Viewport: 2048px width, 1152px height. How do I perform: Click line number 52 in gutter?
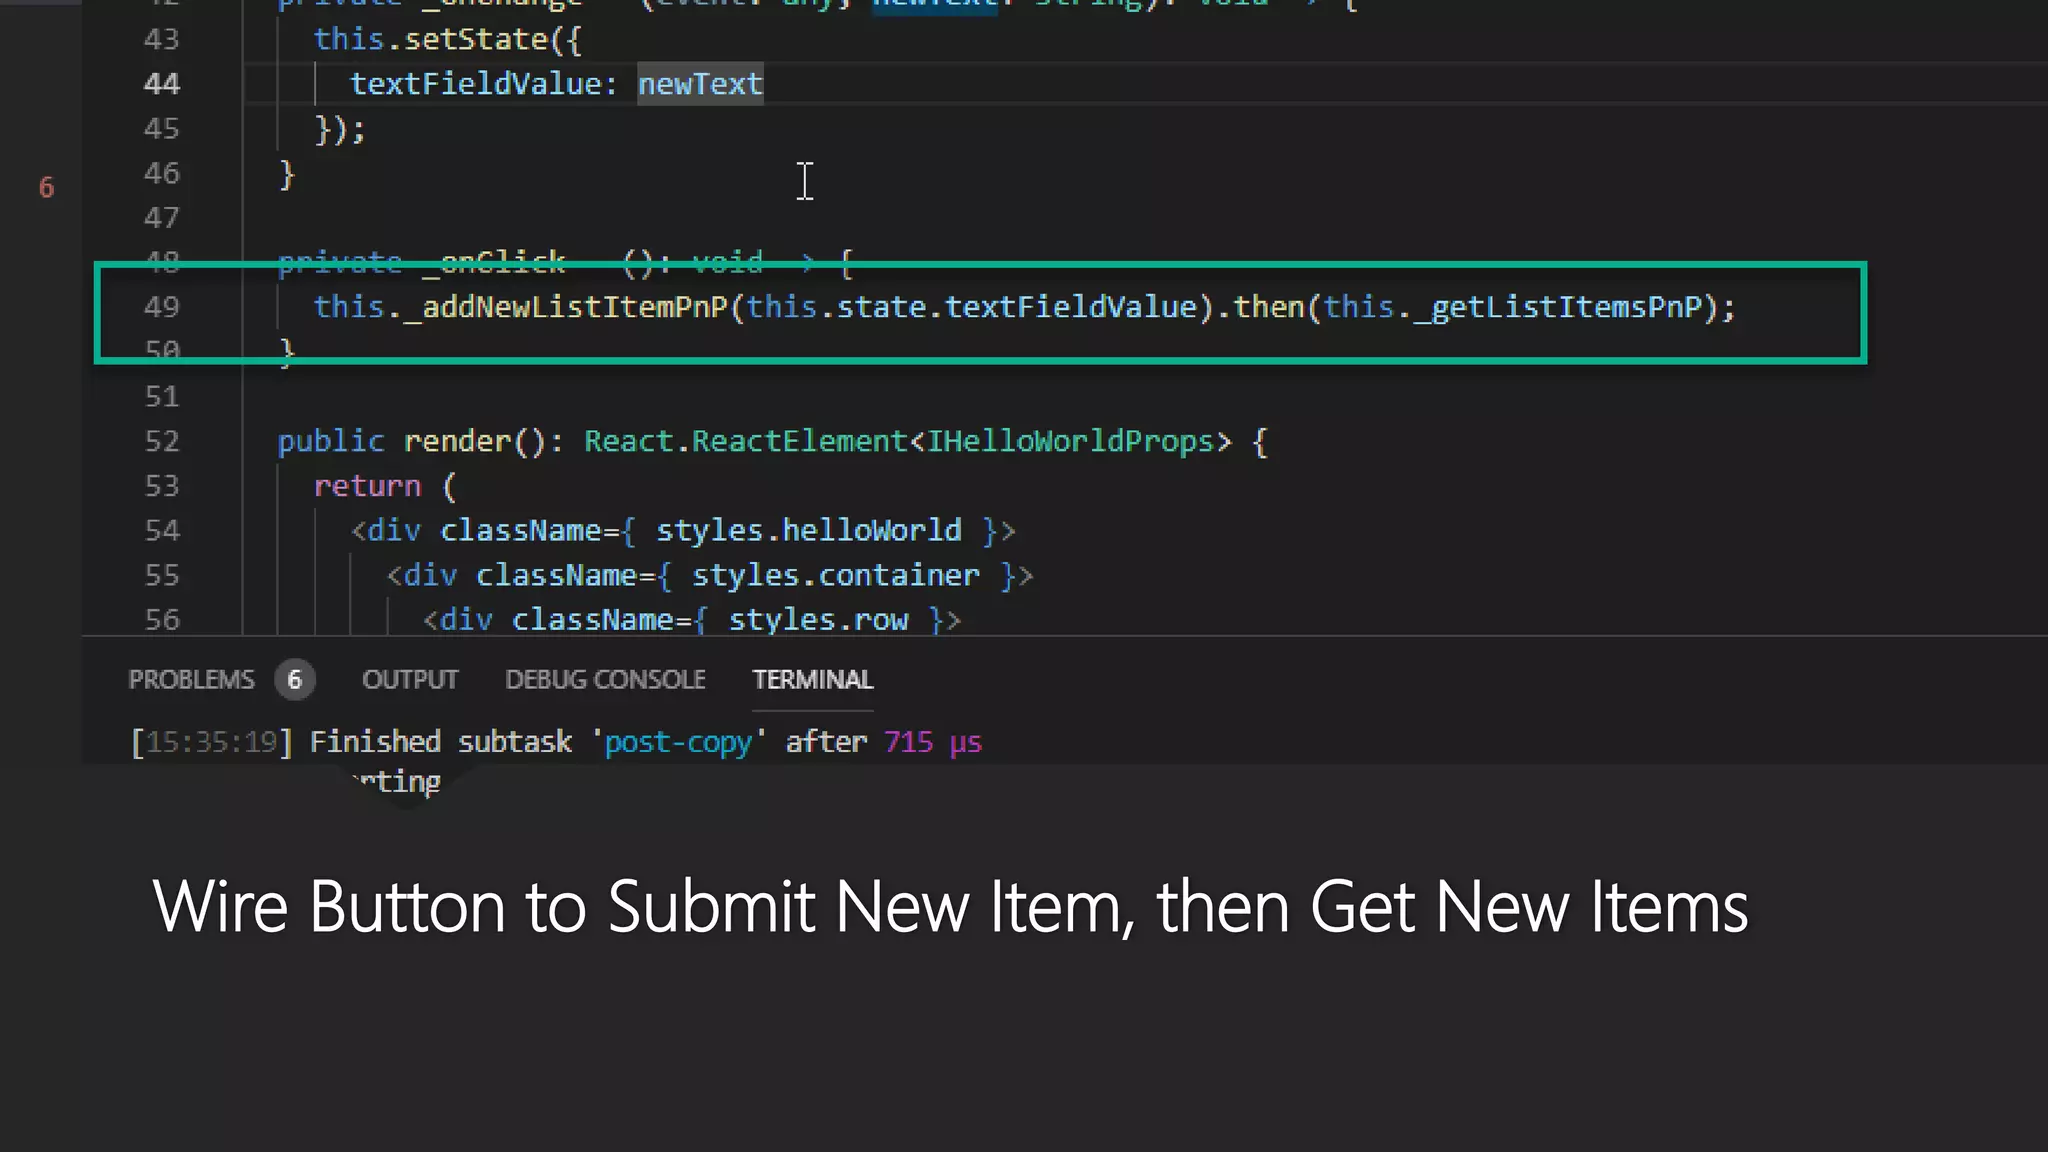162,441
